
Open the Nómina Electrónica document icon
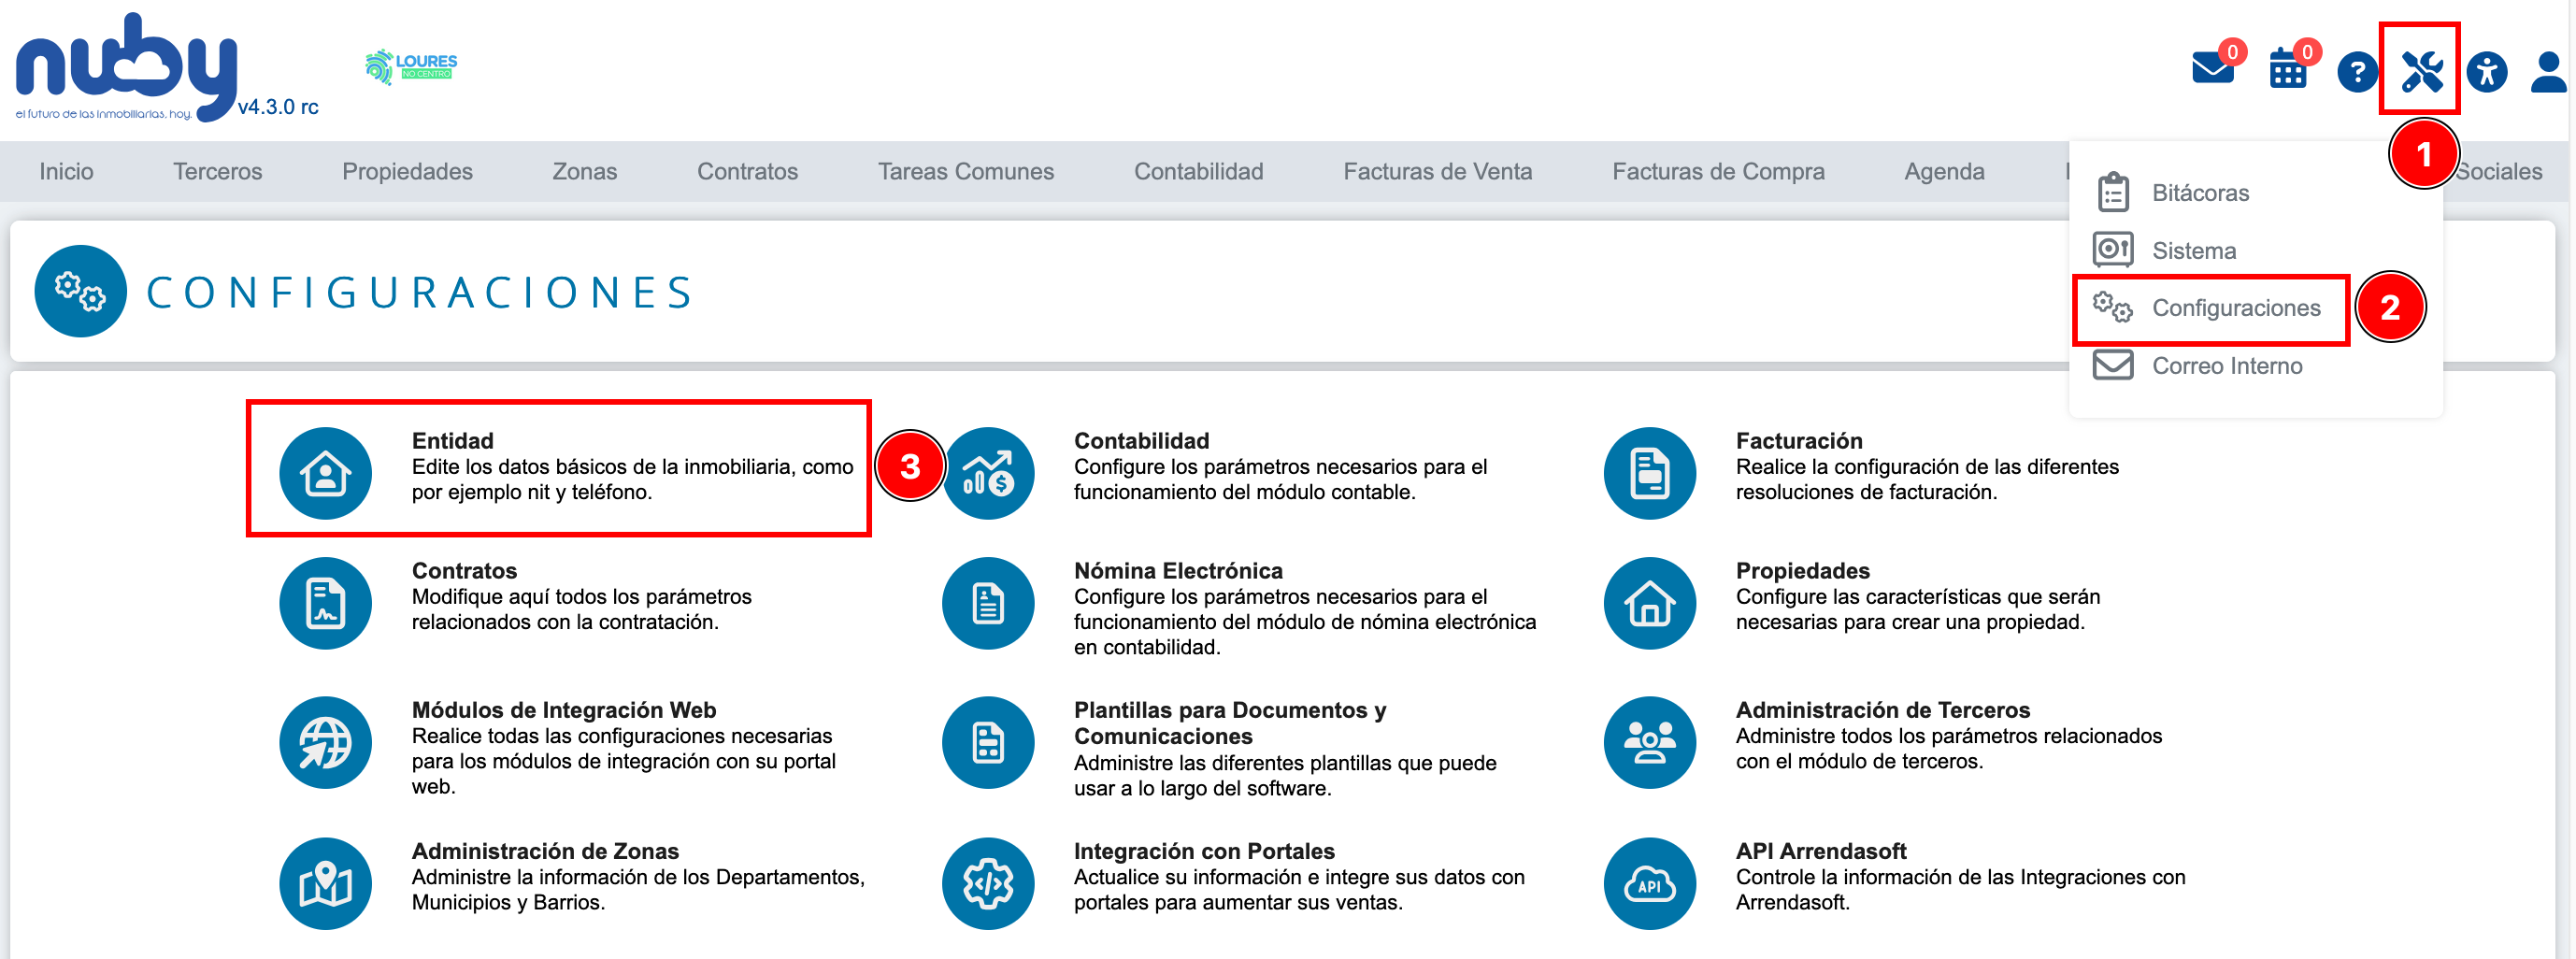[x=988, y=603]
